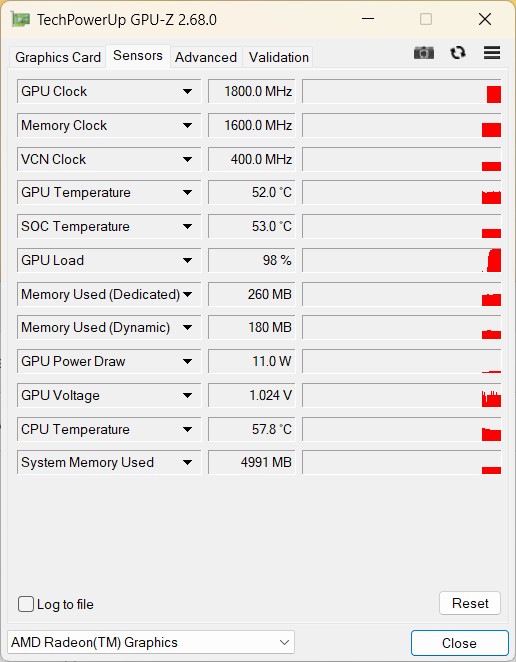Open the System Memory Used dropdown arrow

click(x=187, y=462)
